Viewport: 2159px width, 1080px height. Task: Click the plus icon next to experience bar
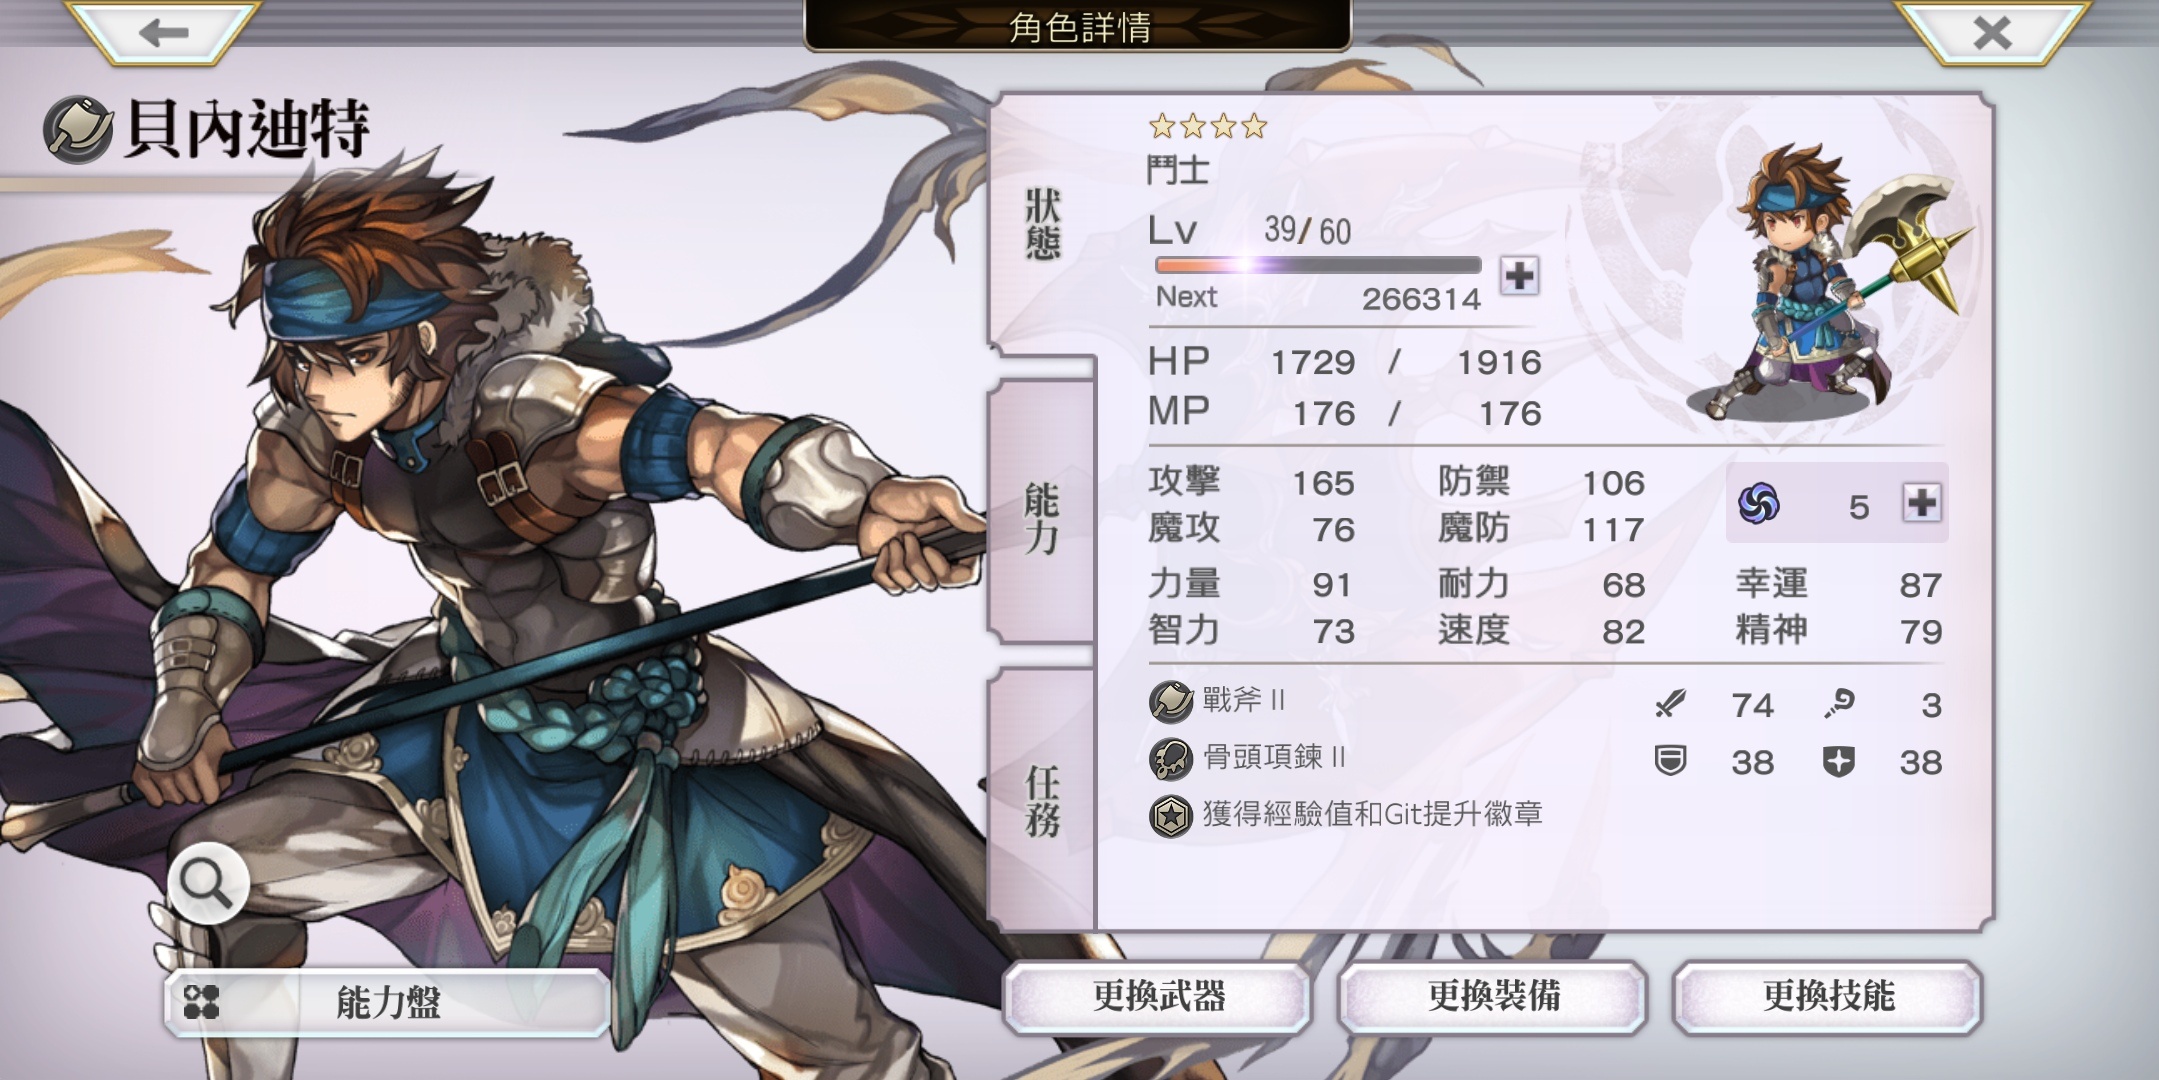tap(1518, 275)
